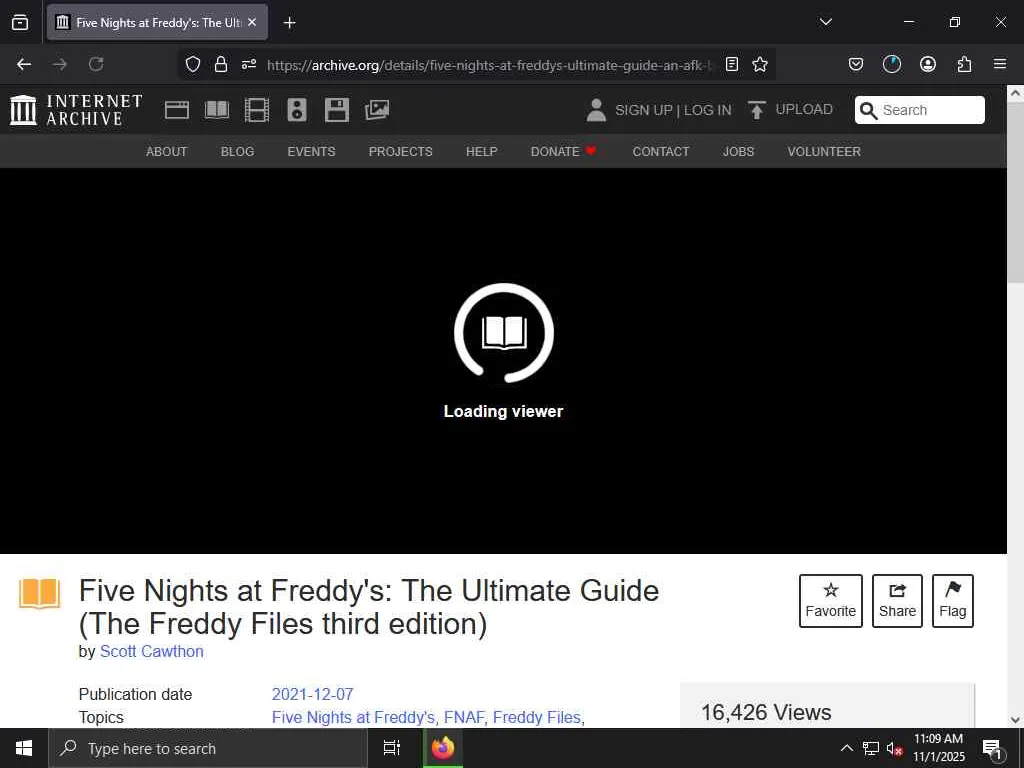Click the UPLOAD link text
The width and height of the screenshot is (1024, 768).
[x=804, y=110]
